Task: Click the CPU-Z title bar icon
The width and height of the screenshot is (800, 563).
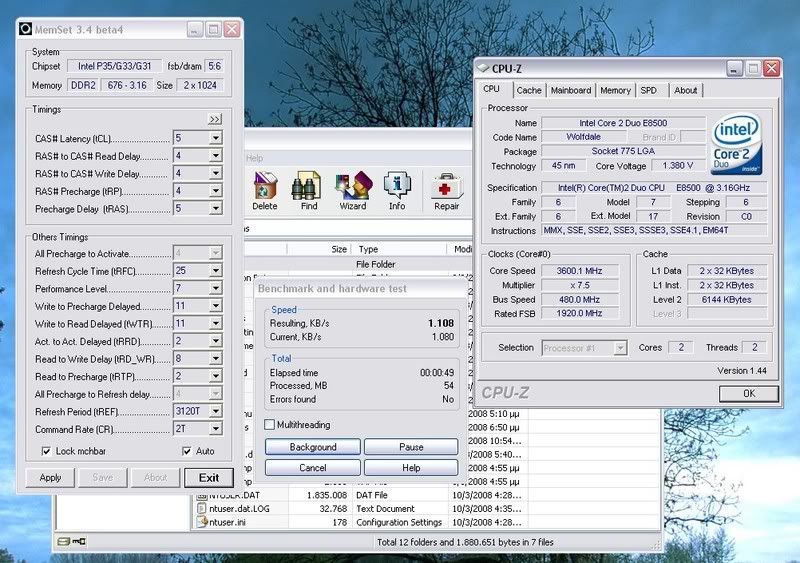Action: point(482,68)
